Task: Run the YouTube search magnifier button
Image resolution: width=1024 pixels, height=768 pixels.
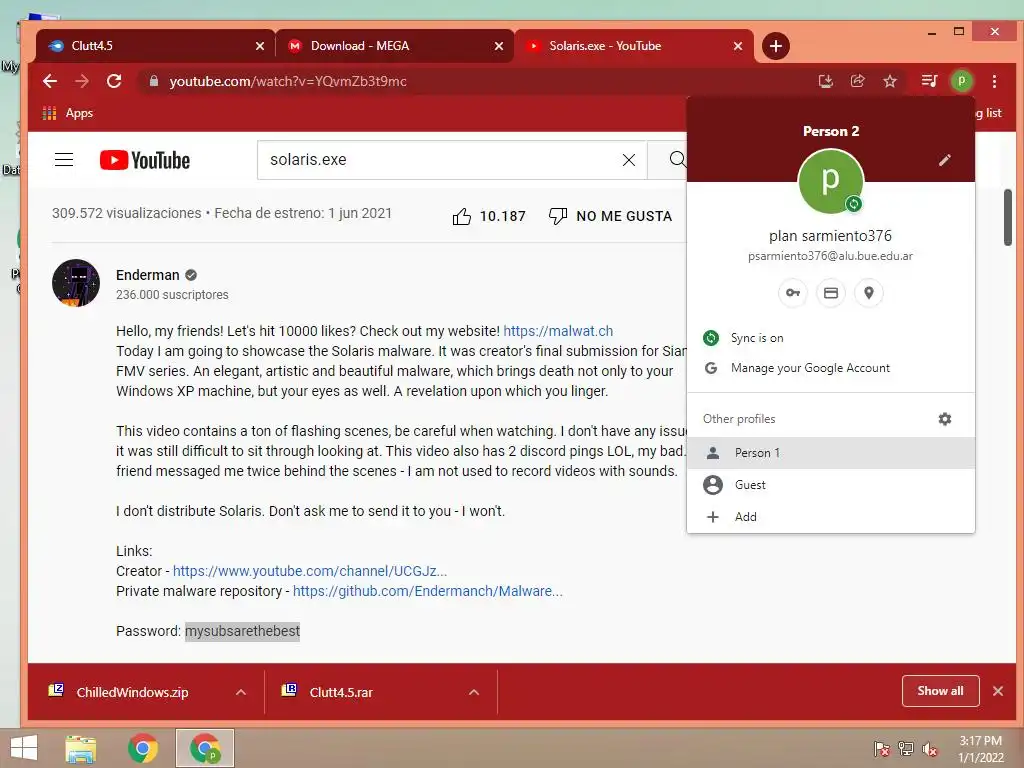Action: (x=677, y=159)
